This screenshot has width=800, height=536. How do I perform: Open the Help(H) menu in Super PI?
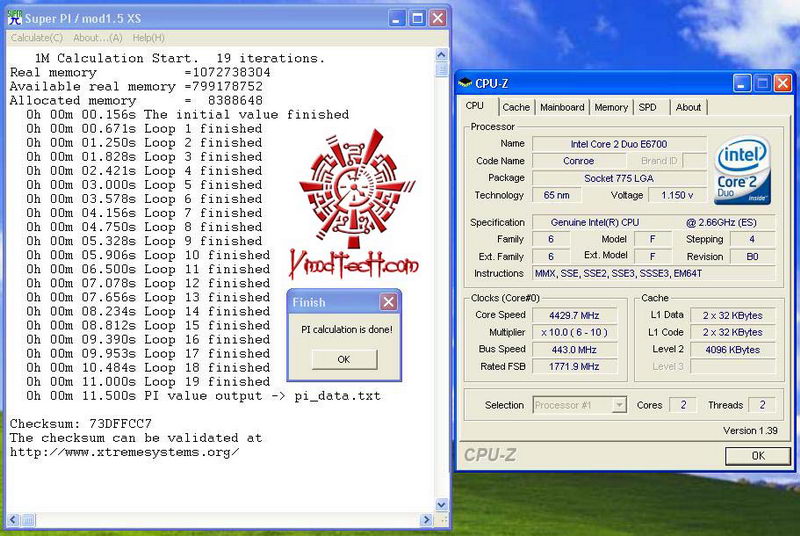click(x=148, y=38)
